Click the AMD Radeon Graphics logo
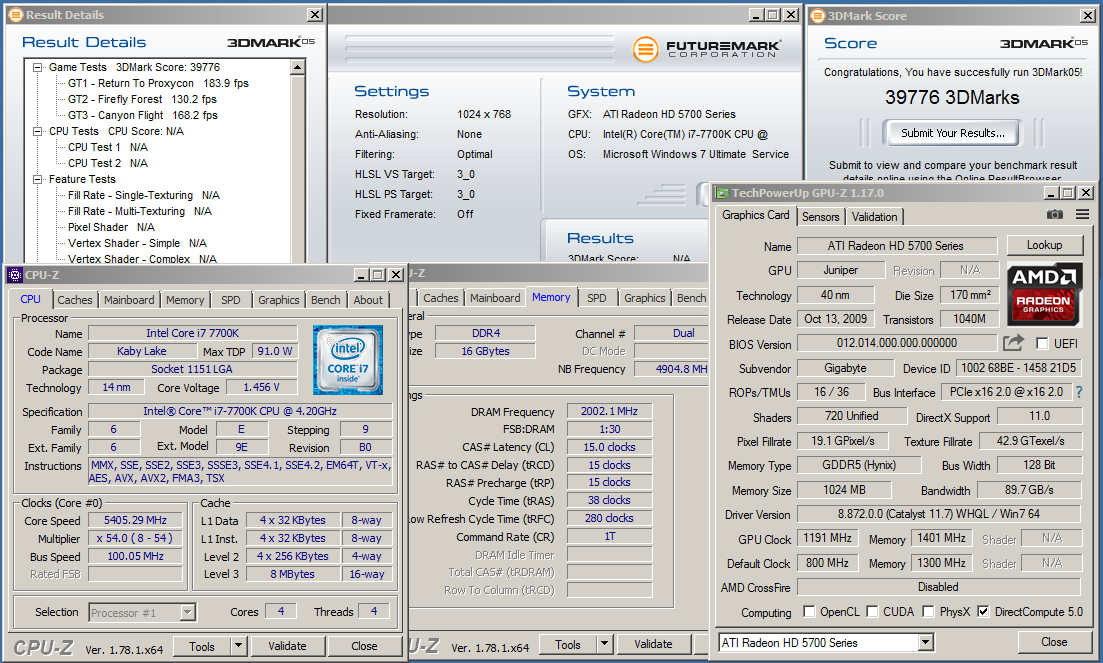The width and height of the screenshot is (1103, 663). coord(1043,294)
